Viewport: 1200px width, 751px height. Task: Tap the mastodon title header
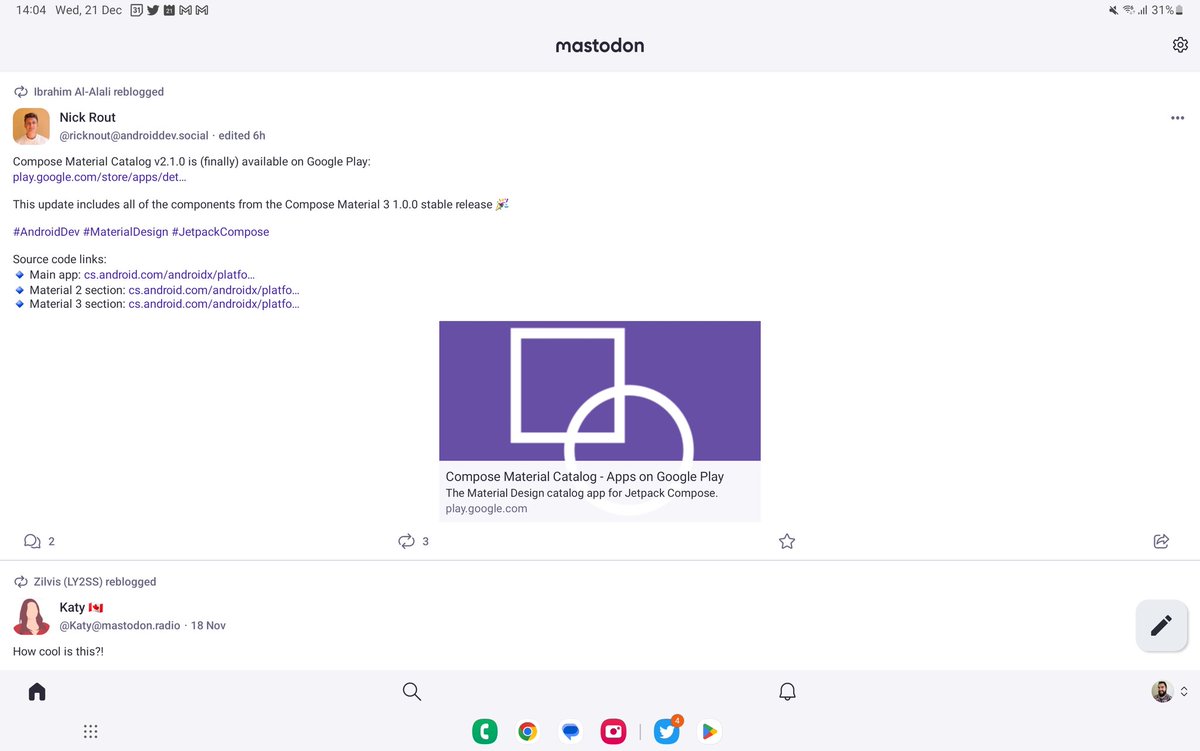click(600, 45)
